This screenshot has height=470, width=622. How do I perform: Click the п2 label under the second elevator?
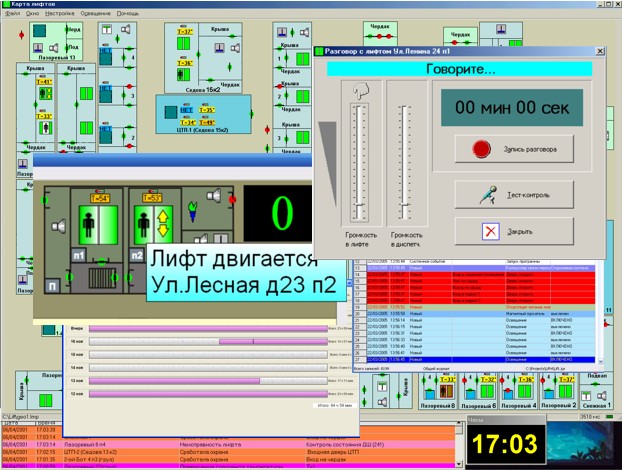[136, 253]
